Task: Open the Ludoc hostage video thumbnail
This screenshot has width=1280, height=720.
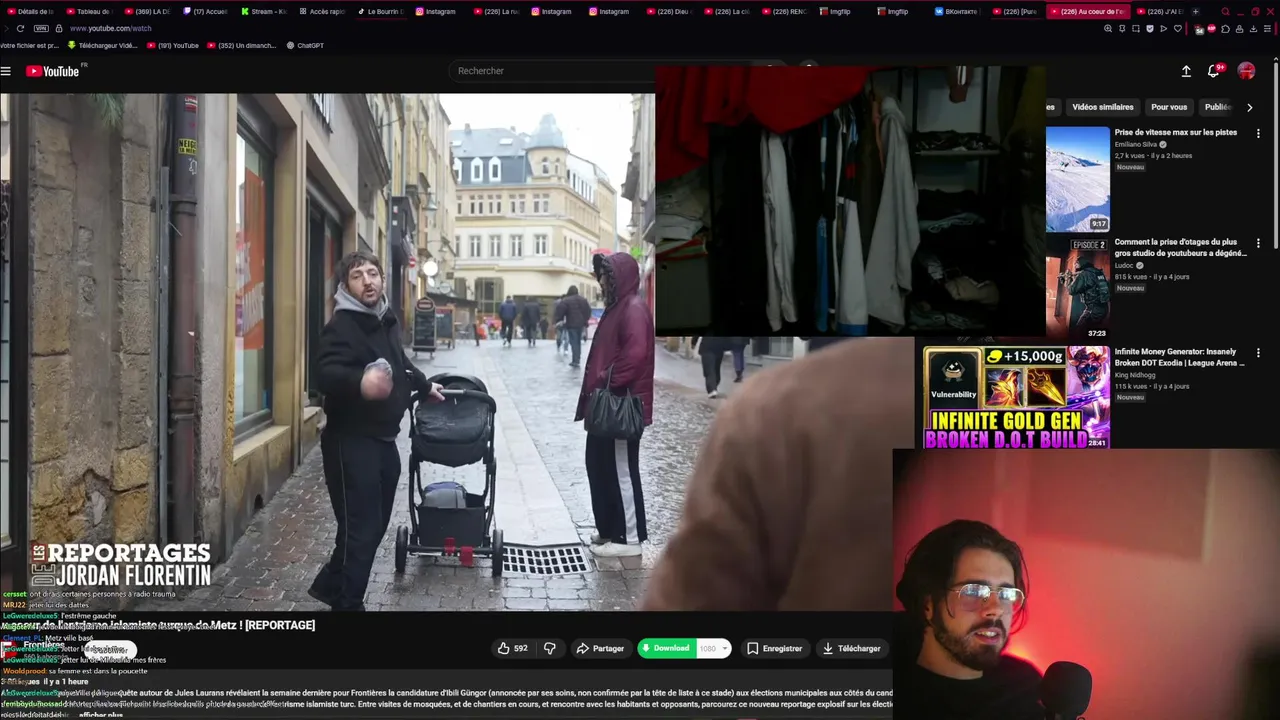Action: click(x=1078, y=289)
